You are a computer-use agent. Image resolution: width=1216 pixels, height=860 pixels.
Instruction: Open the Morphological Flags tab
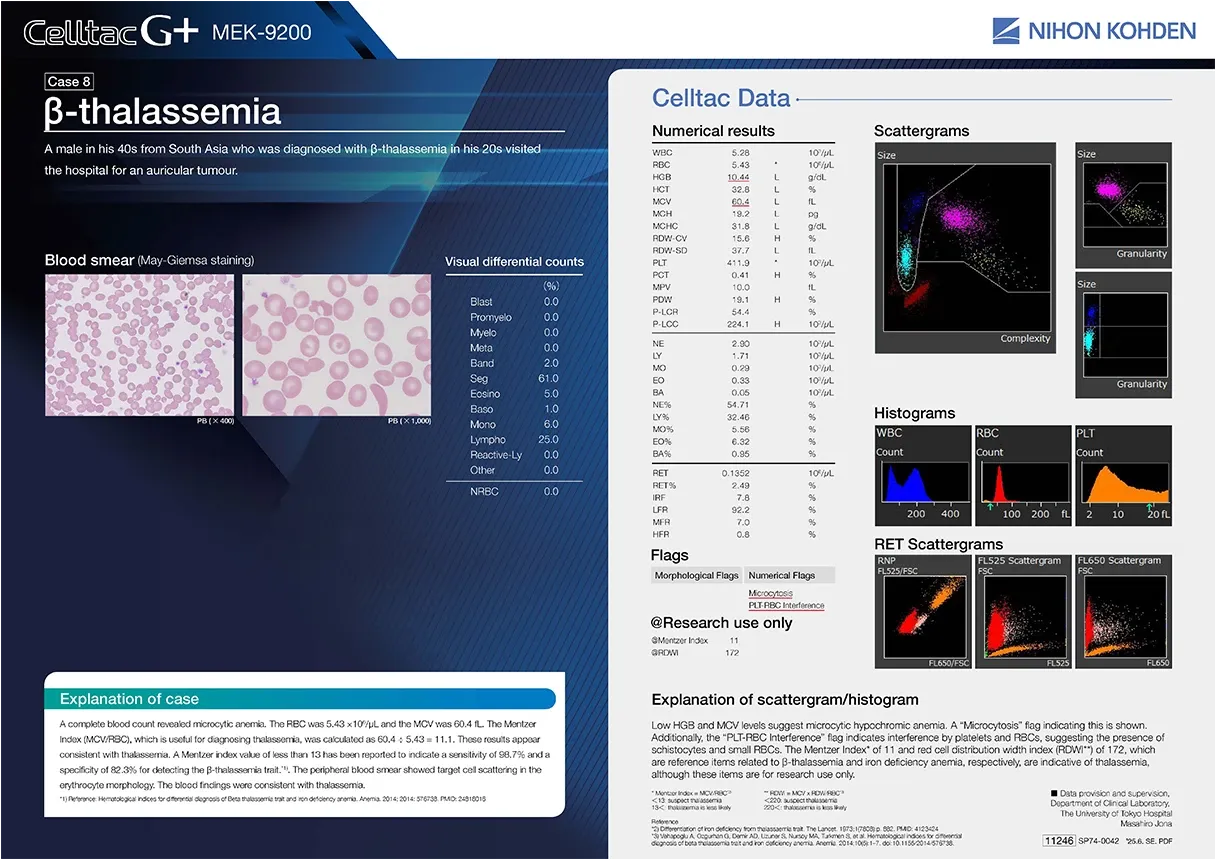click(696, 575)
